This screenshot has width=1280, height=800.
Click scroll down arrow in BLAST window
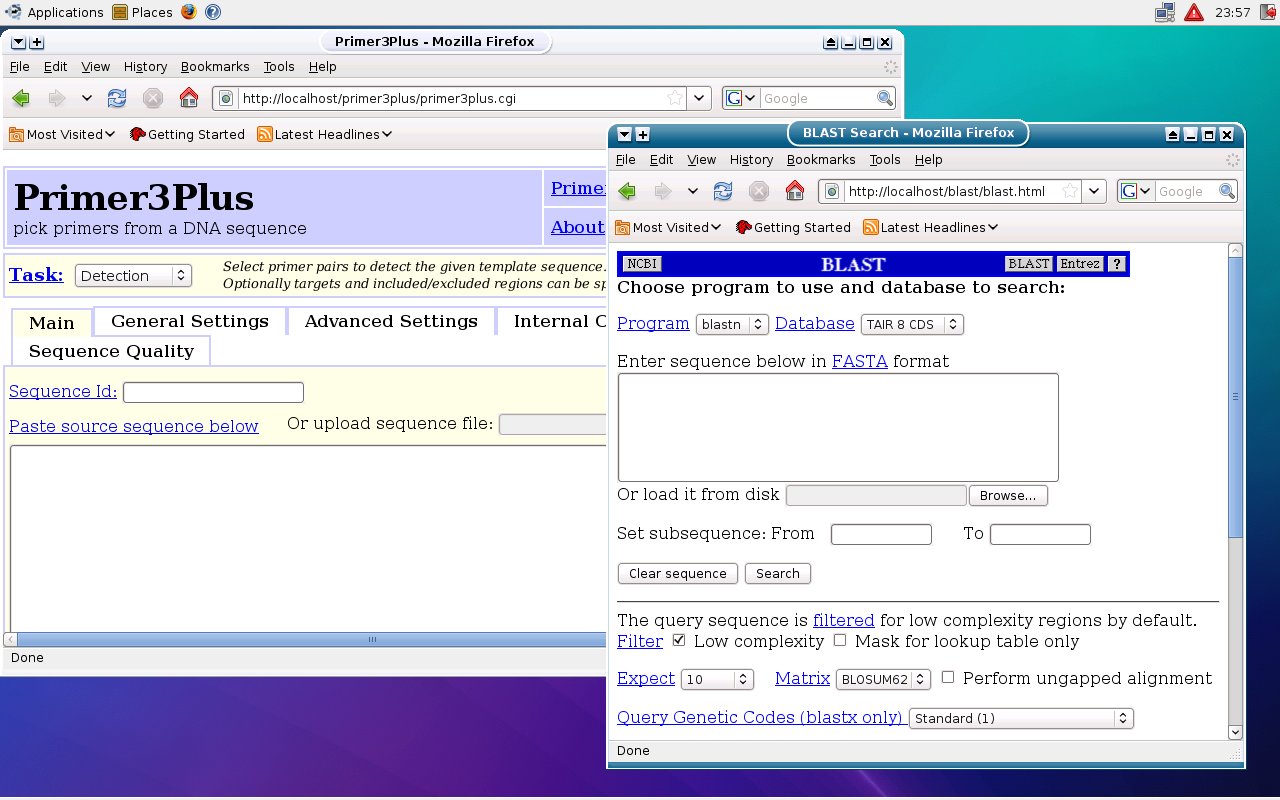(1235, 732)
